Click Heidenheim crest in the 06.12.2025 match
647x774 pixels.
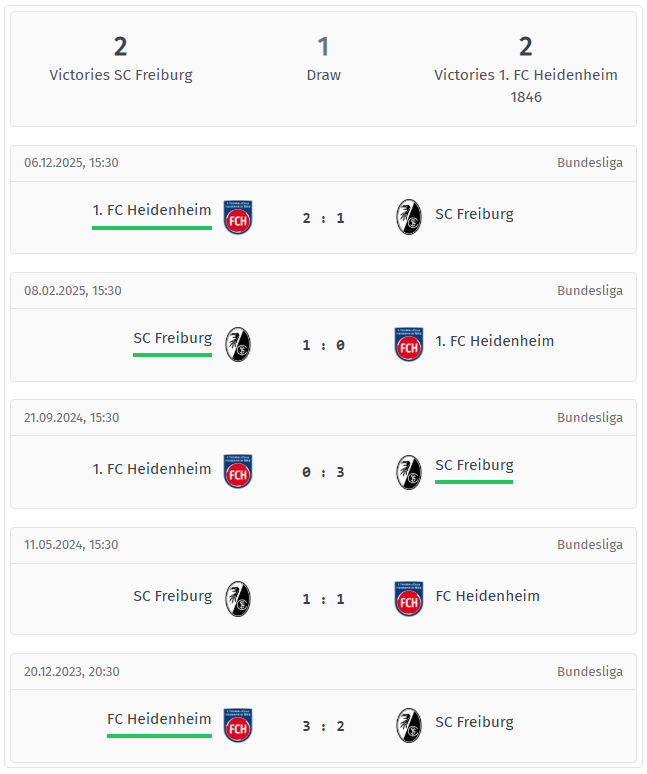[x=238, y=217]
